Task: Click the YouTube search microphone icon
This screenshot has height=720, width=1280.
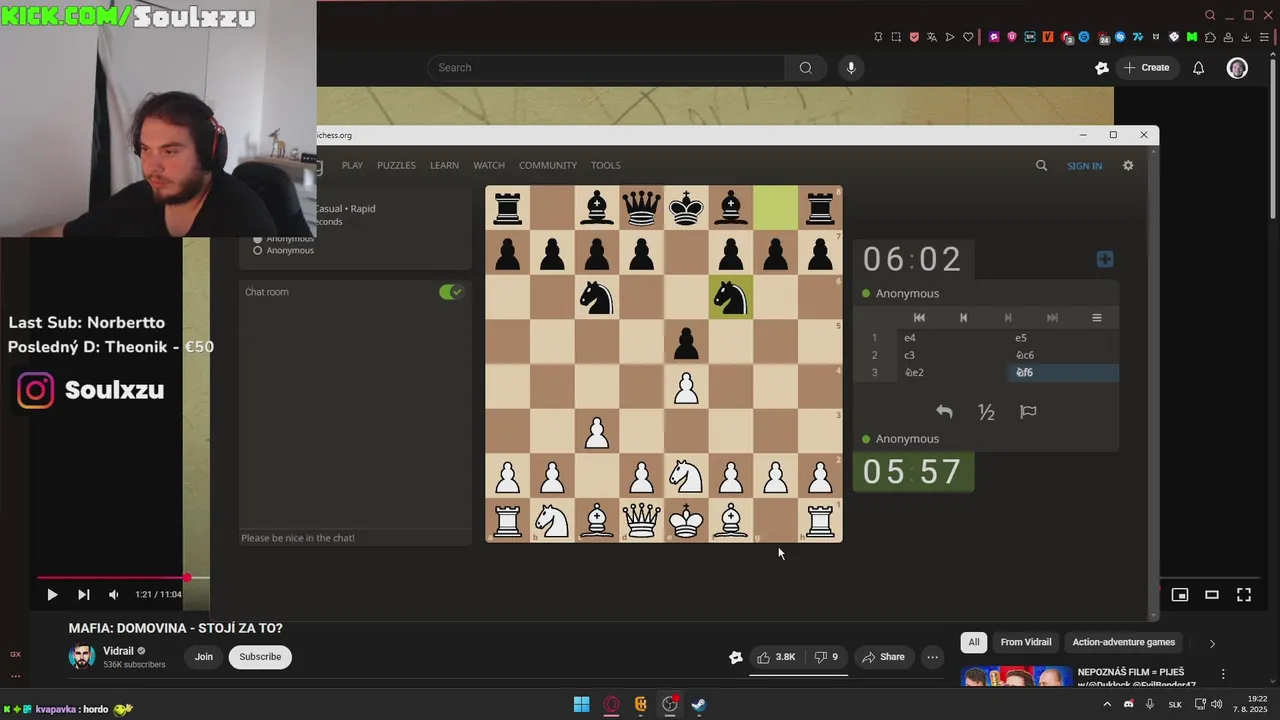Action: [851, 68]
